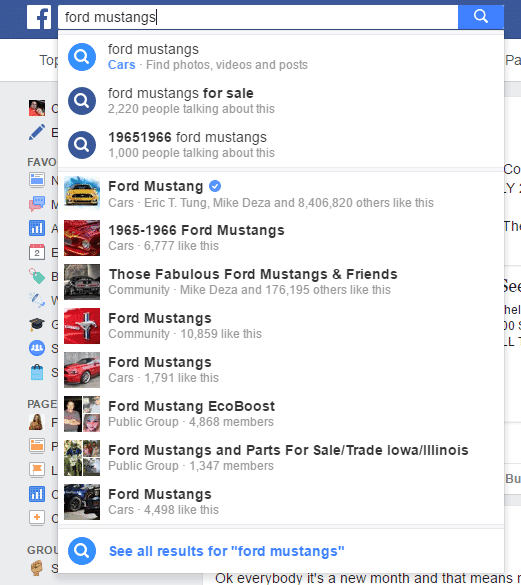Open the Ford Mustang EcoBoost public group
Viewport: 521px width, 585px height.
click(x=281, y=414)
